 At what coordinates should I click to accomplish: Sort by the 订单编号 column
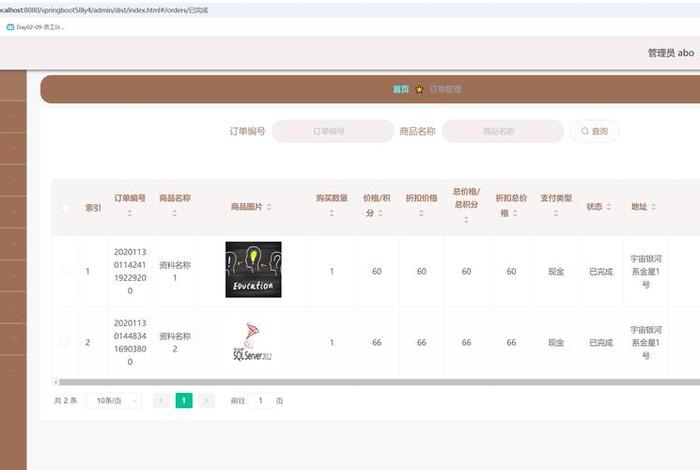(130, 213)
